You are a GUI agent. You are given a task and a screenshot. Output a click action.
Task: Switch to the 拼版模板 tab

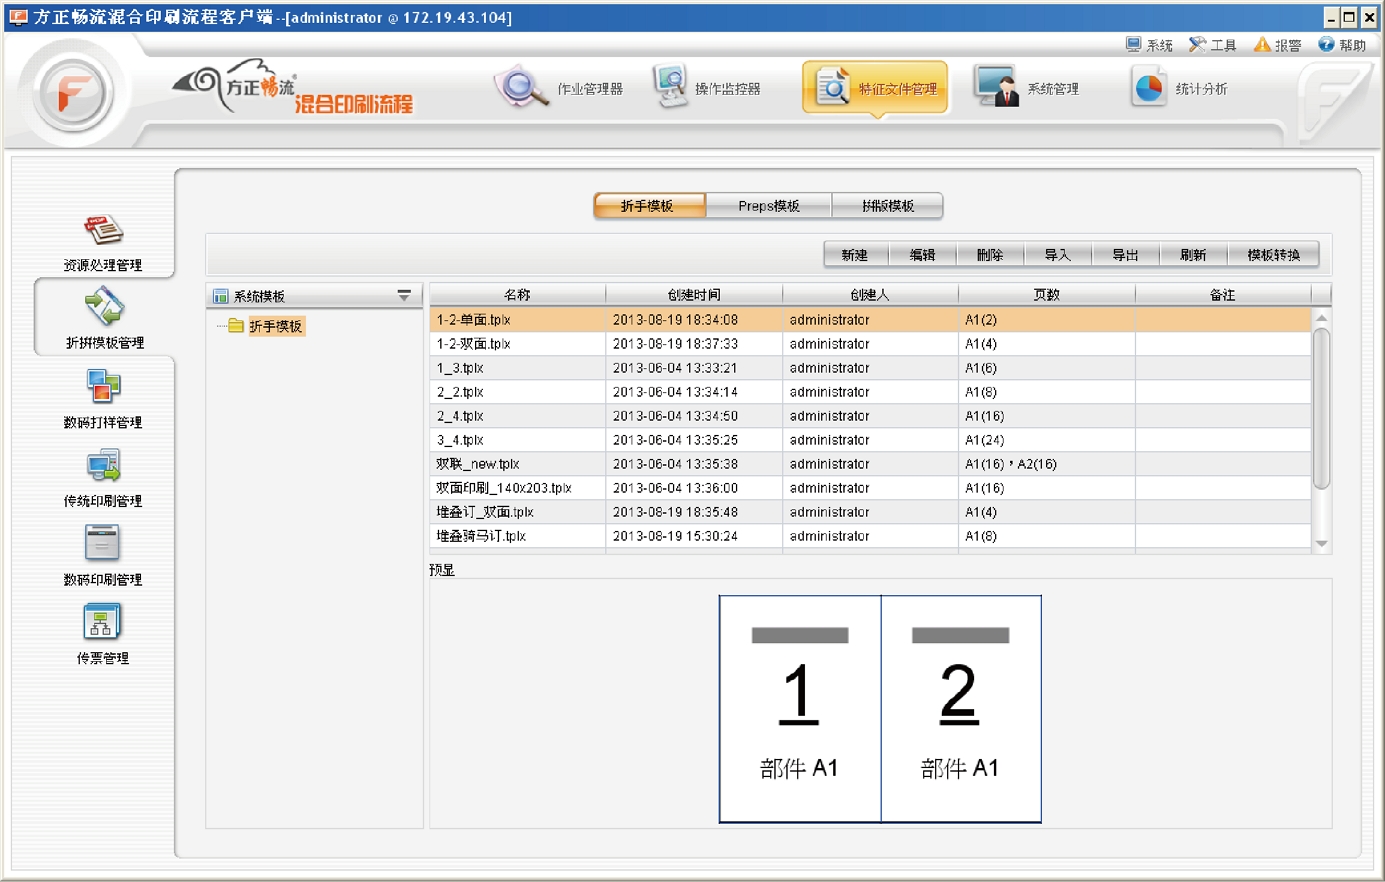[x=887, y=206]
